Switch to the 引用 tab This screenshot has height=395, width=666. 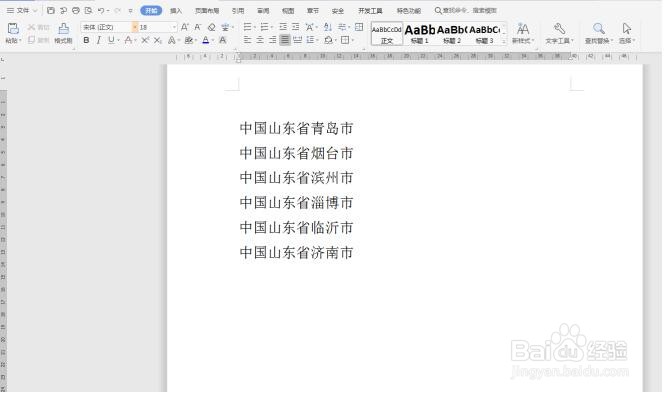(238, 11)
